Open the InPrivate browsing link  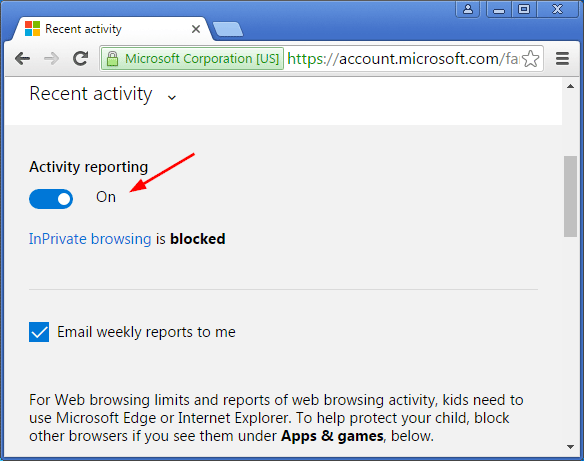pyautogui.click(x=90, y=239)
